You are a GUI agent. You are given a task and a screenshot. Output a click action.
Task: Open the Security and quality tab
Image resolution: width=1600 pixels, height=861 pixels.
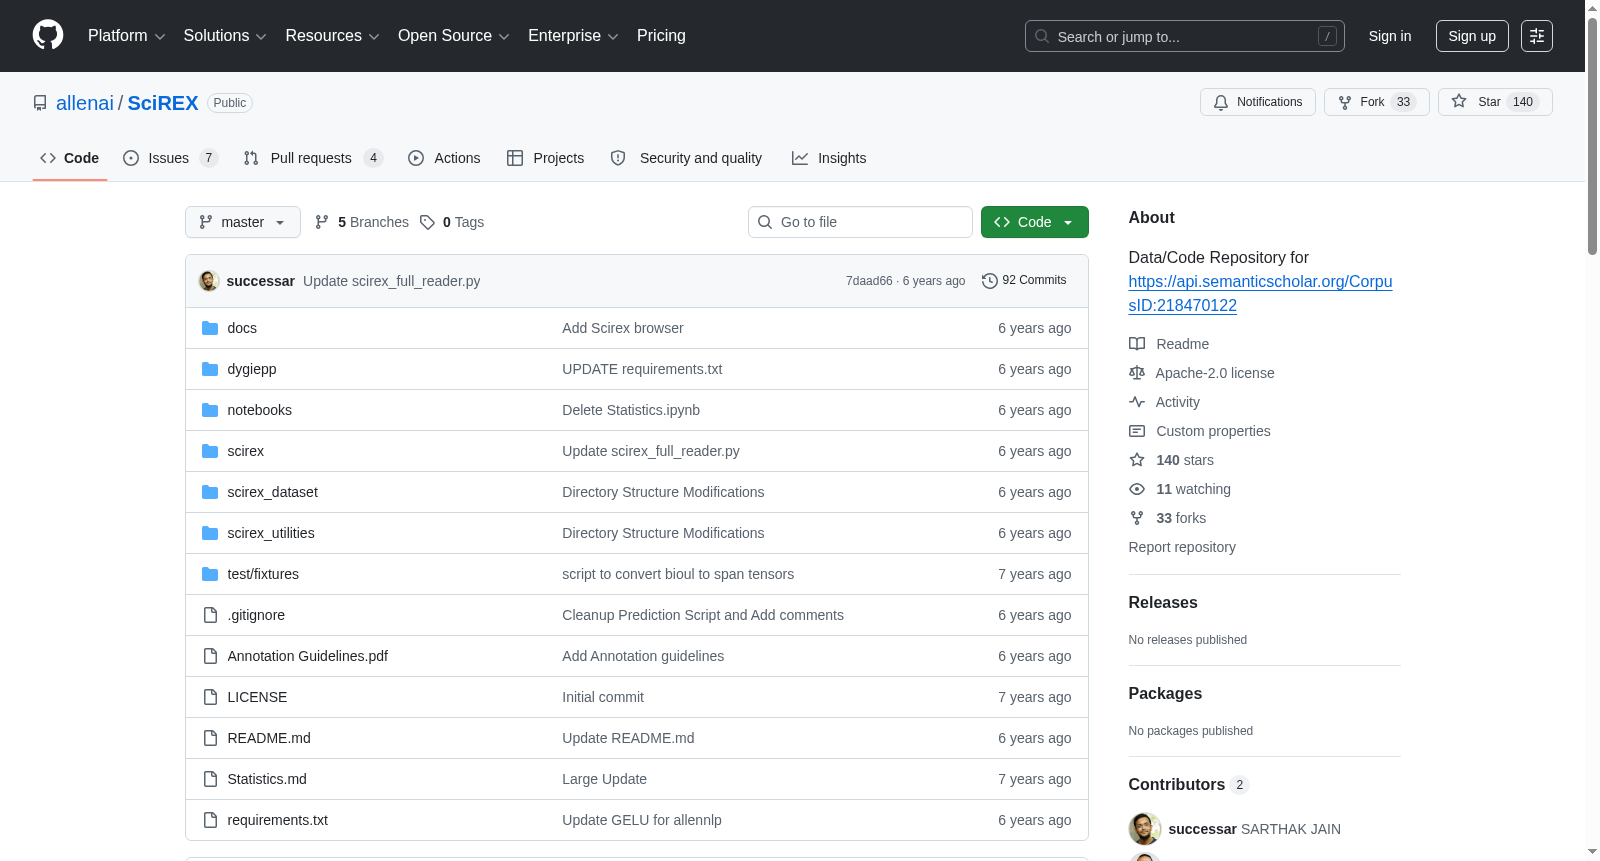(686, 158)
